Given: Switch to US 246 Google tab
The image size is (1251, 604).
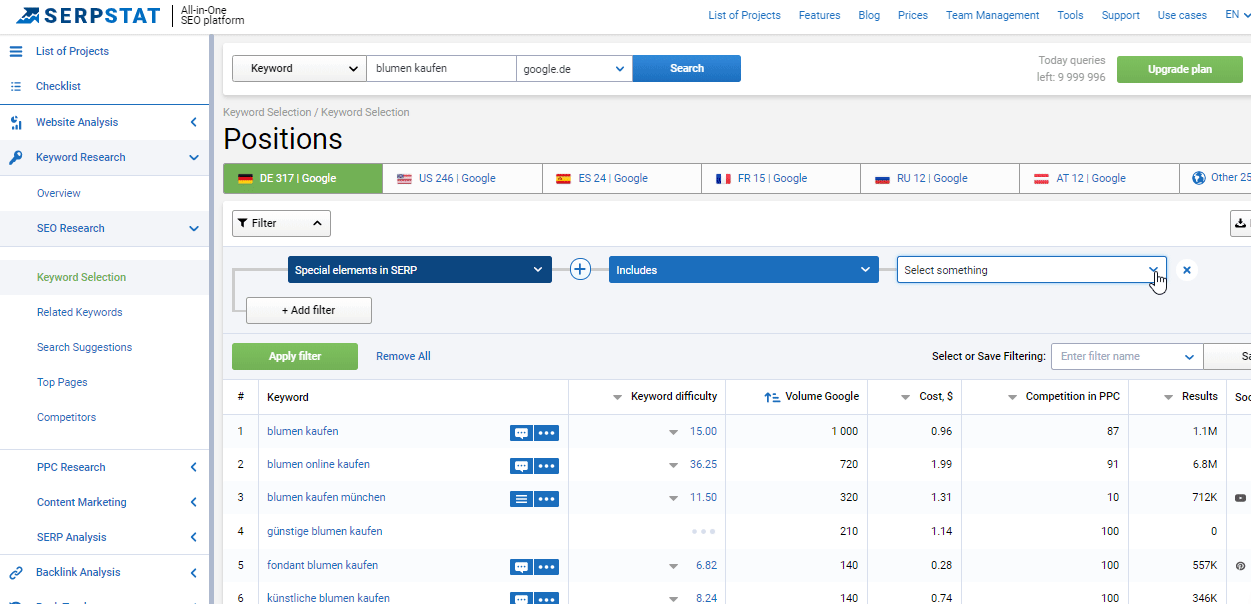Looking at the screenshot, I should (462, 178).
